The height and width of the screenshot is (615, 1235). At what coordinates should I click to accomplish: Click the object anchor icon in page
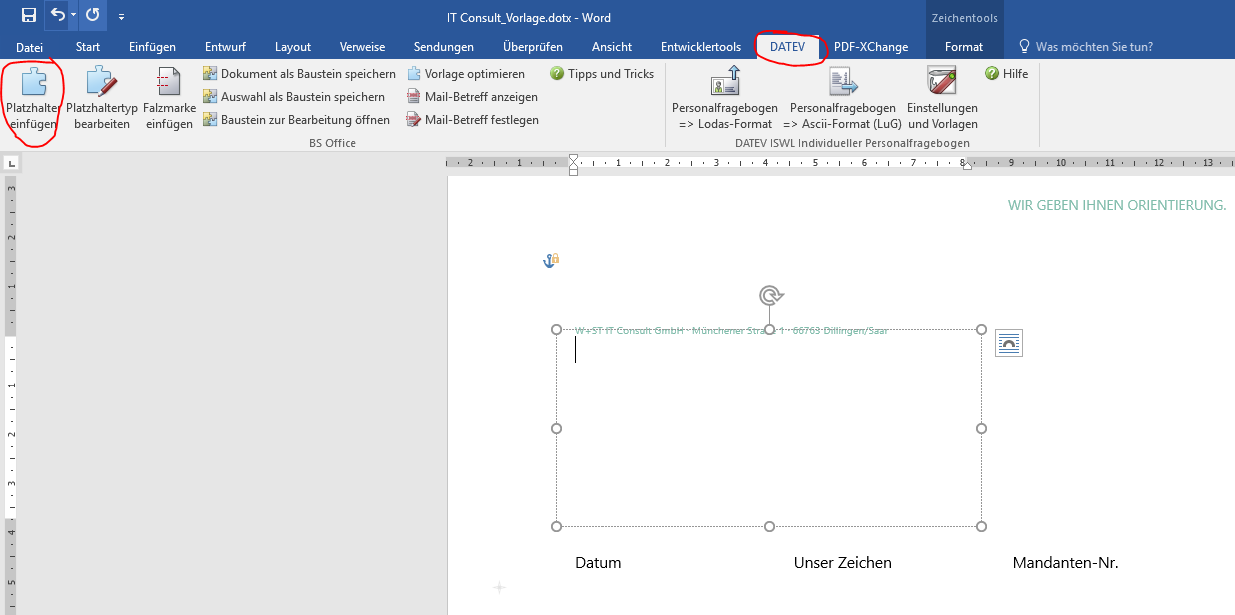click(550, 261)
